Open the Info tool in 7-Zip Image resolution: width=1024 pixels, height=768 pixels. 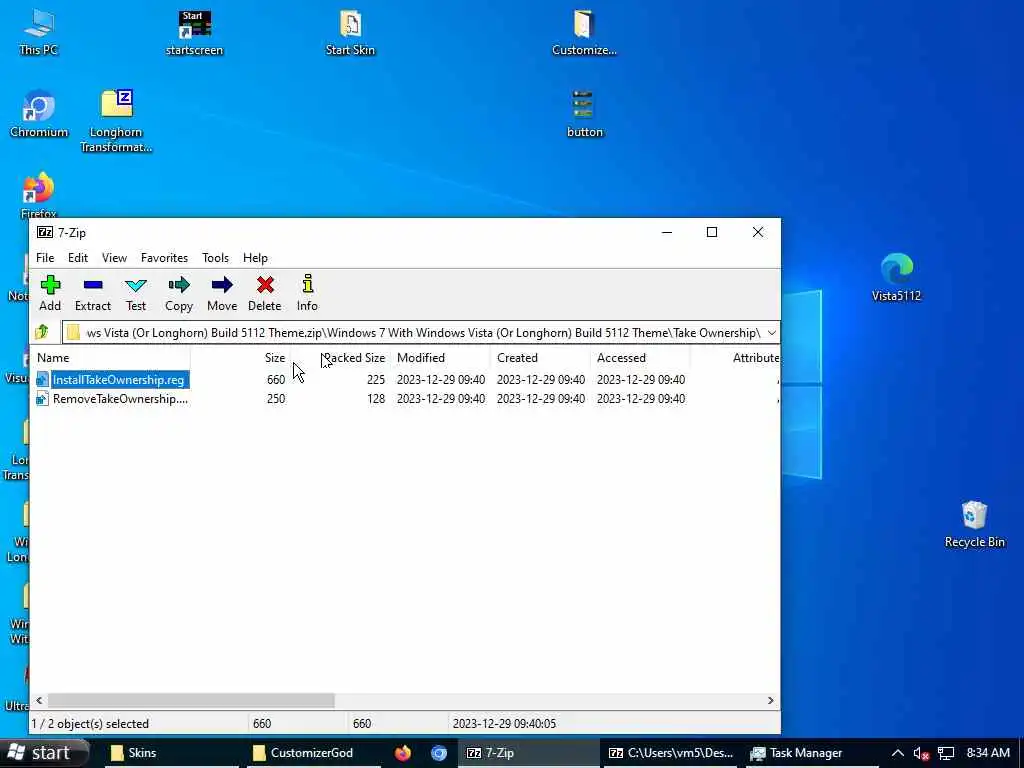tap(308, 293)
